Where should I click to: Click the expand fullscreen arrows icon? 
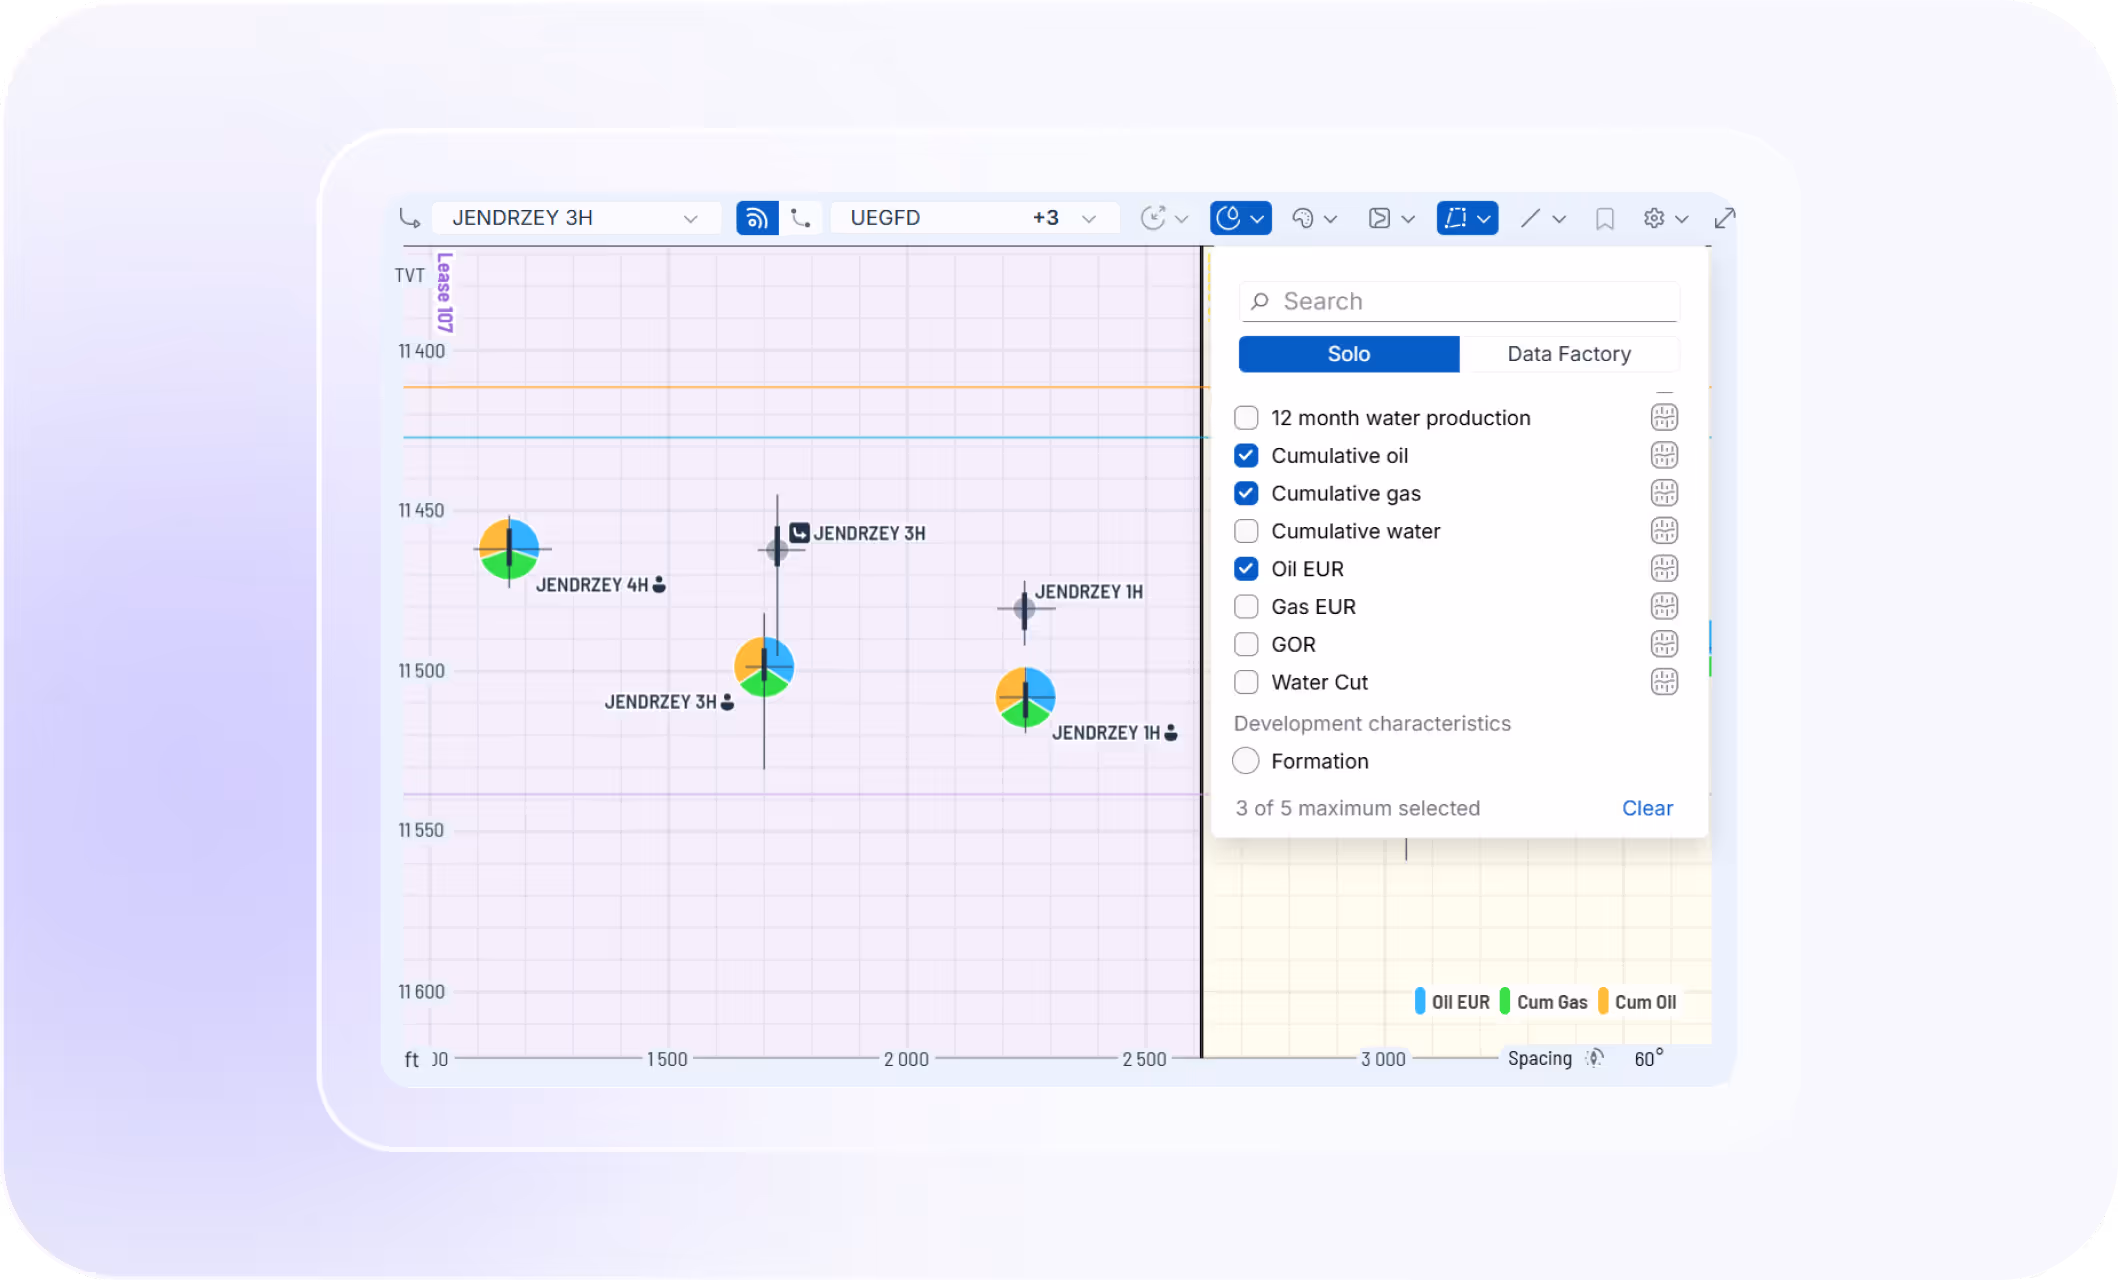tap(1725, 218)
